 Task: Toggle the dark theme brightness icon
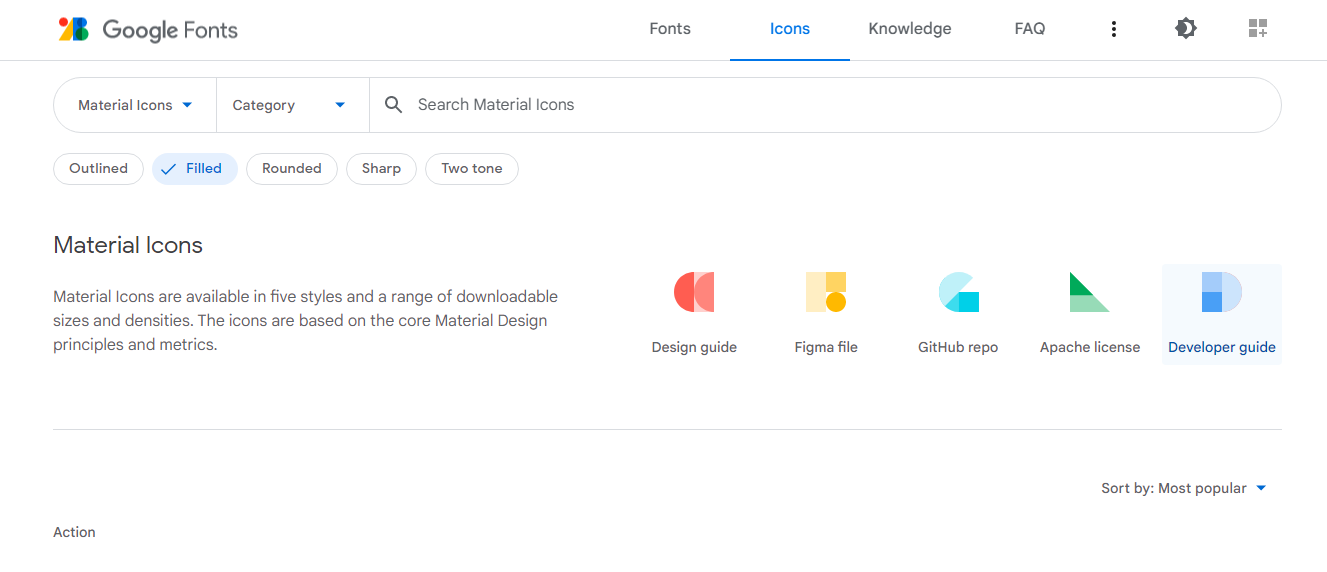[x=1186, y=29]
